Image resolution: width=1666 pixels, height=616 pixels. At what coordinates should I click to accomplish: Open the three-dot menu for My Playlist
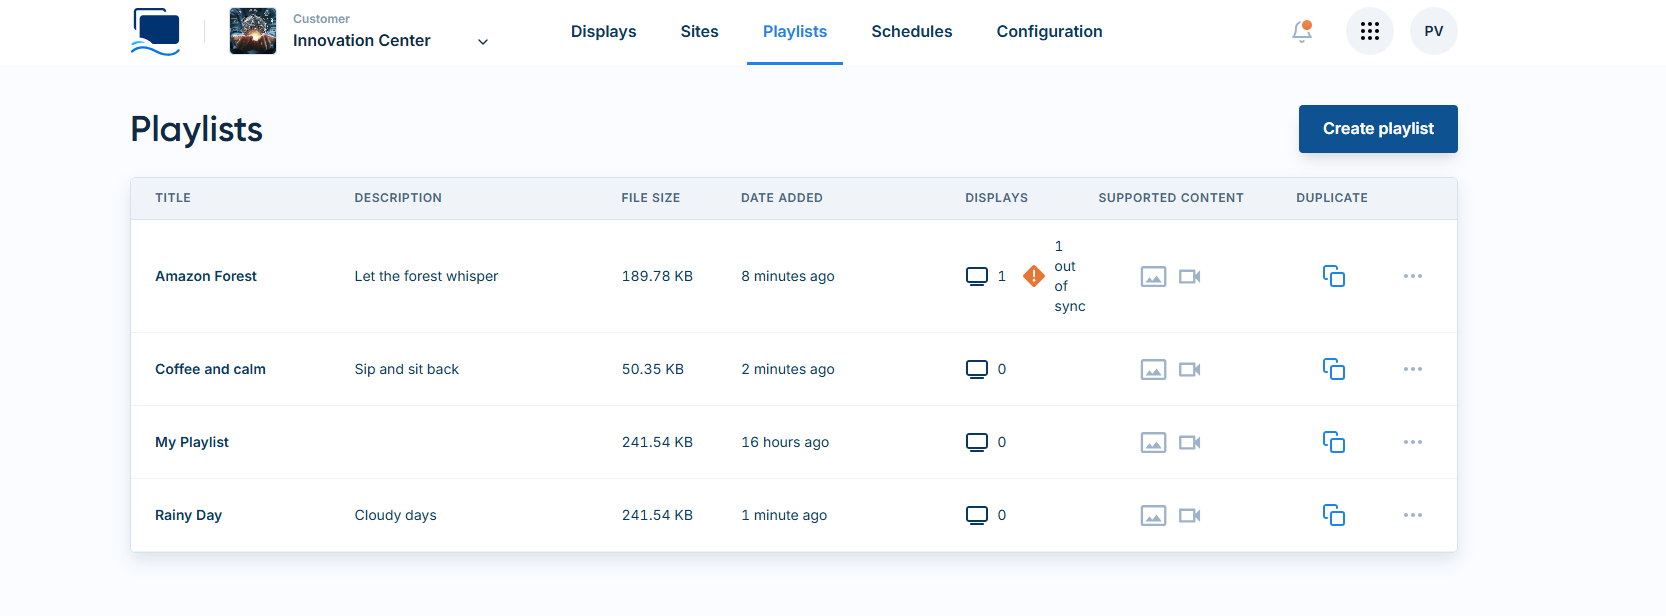coord(1412,442)
